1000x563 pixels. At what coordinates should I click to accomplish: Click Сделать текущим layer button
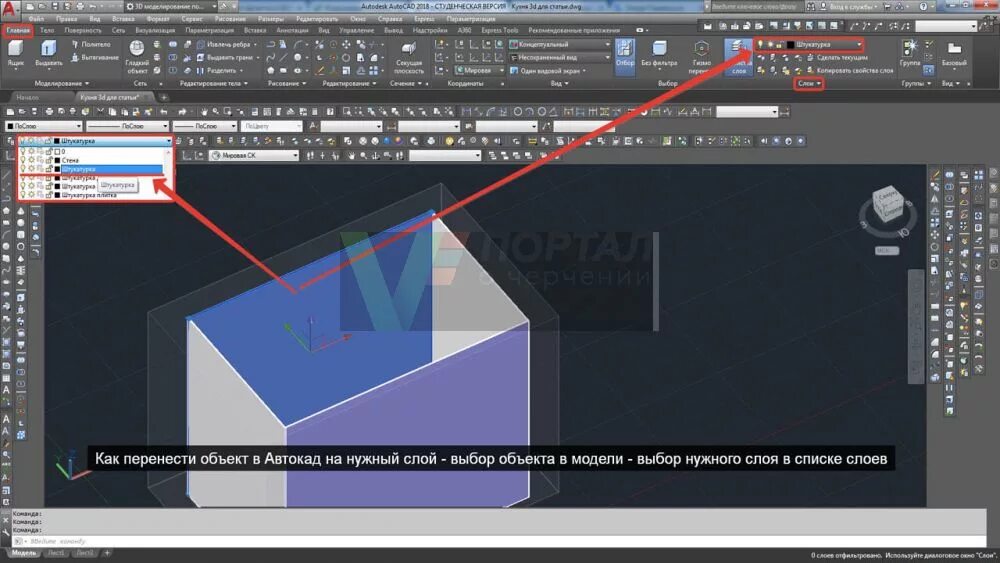click(837, 57)
